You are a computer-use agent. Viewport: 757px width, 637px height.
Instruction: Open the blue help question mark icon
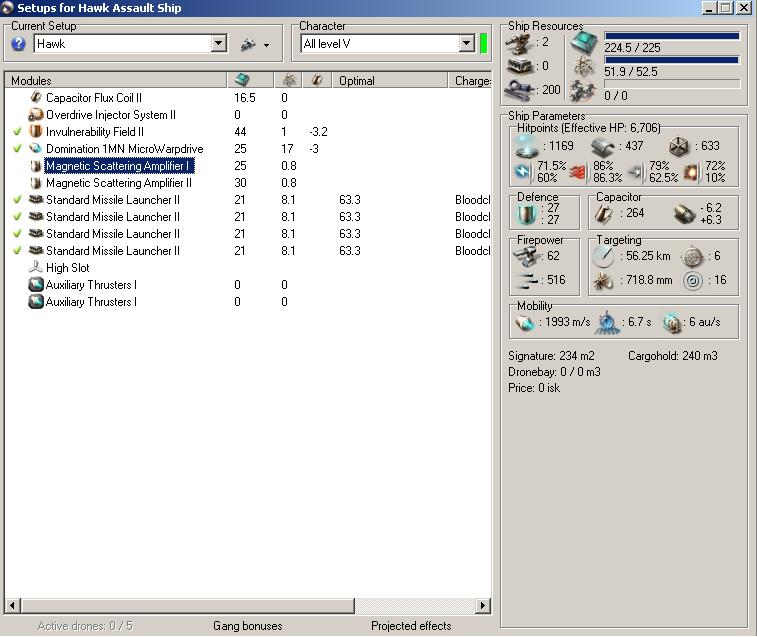(x=18, y=44)
